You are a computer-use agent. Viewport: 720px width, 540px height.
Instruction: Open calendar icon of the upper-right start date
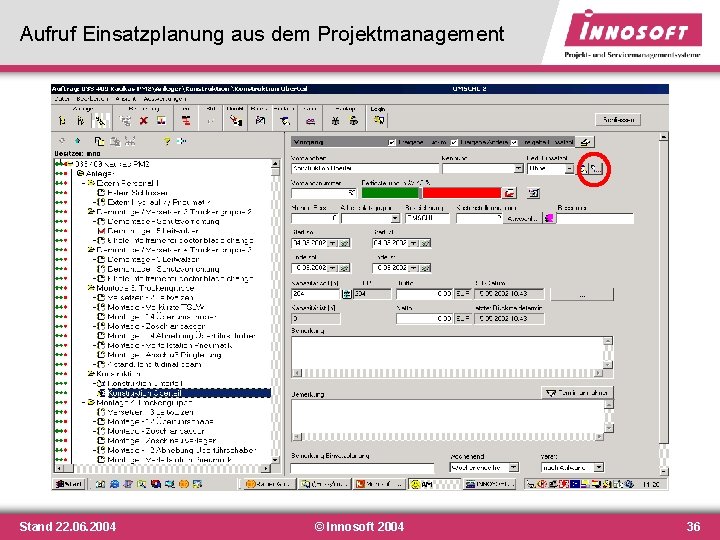click(x=426, y=243)
